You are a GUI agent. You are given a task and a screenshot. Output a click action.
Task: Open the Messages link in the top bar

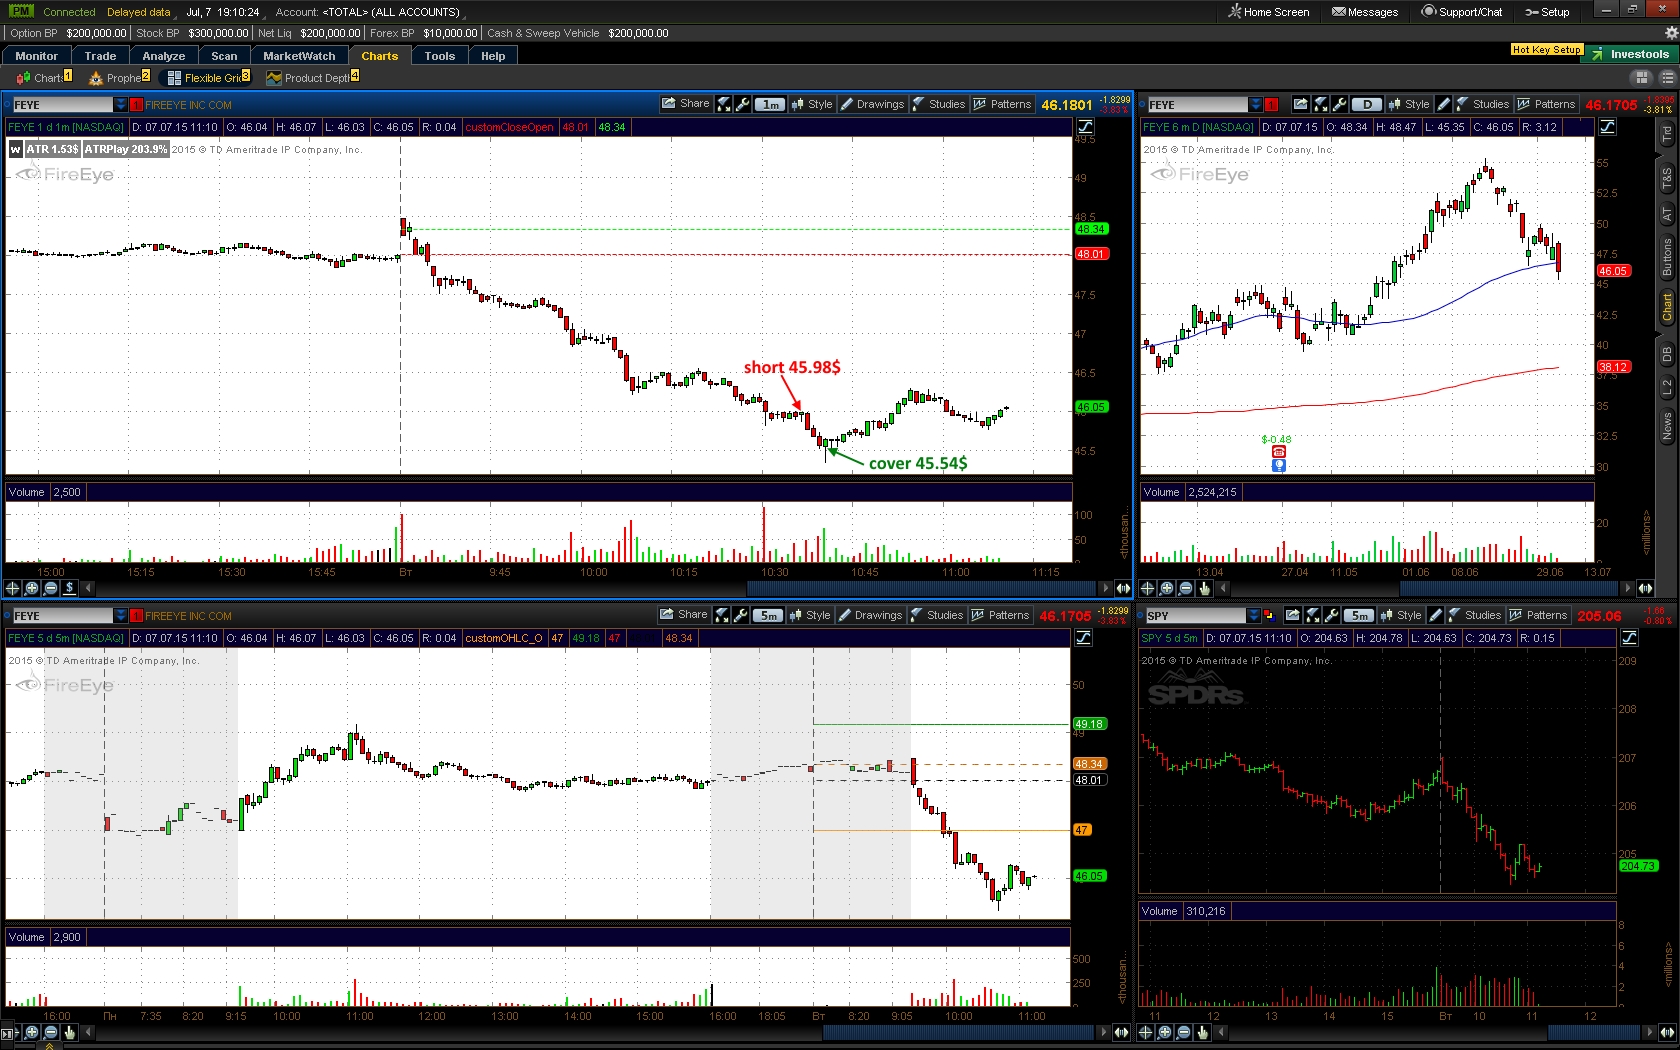click(x=1365, y=12)
